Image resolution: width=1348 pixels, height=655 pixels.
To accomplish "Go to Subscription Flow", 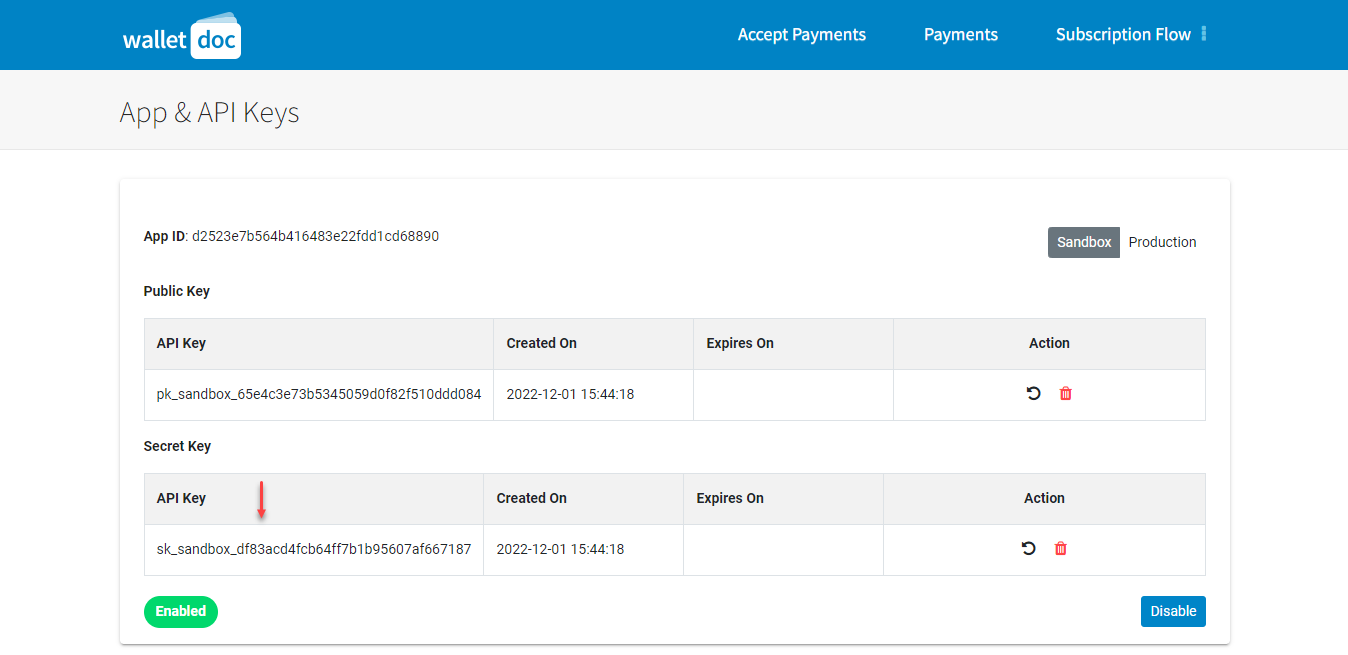I will [1123, 34].
